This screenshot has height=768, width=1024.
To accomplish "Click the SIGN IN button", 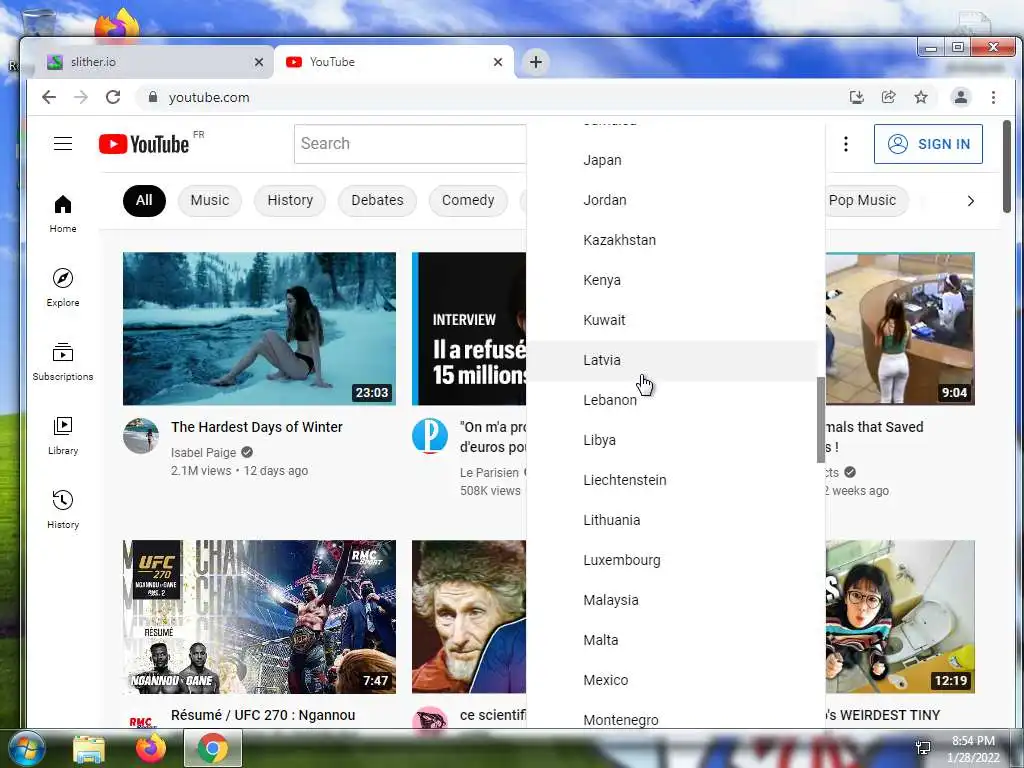I will [x=928, y=144].
